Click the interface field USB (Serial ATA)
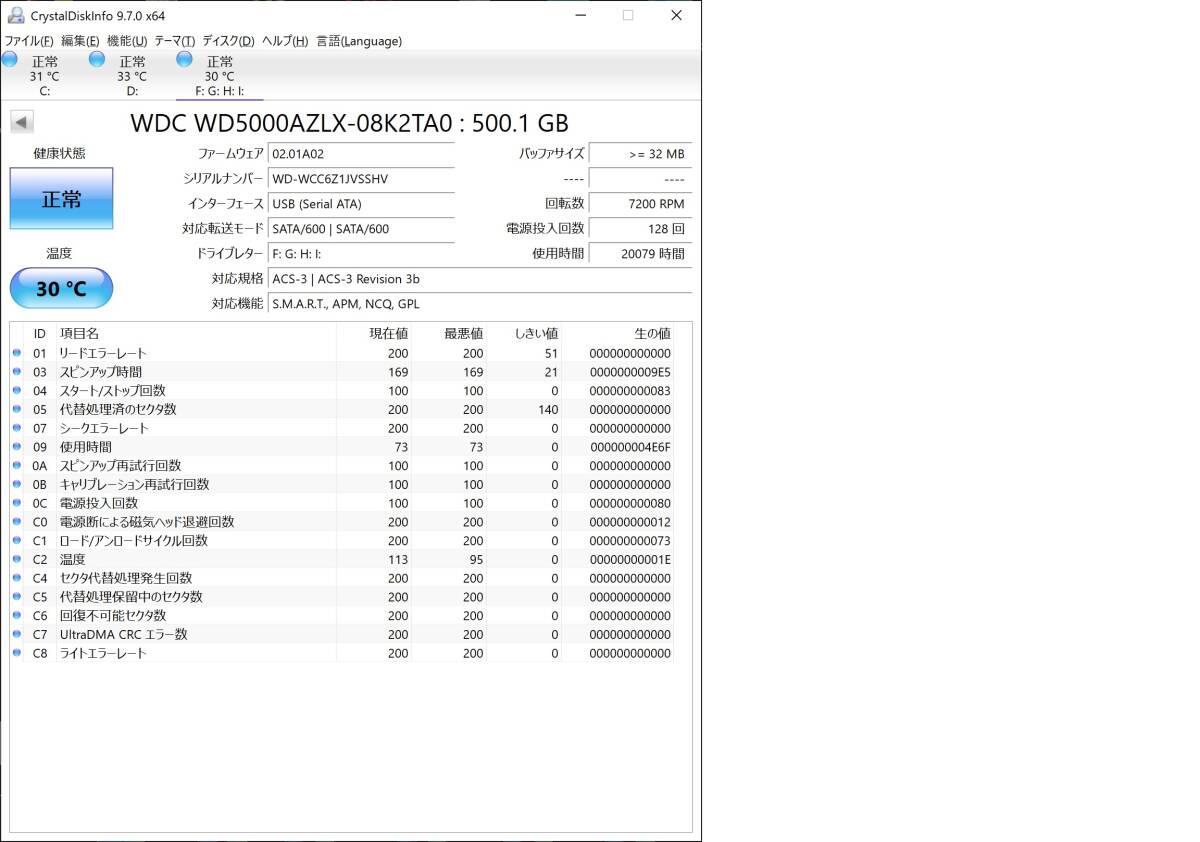 point(361,204)
